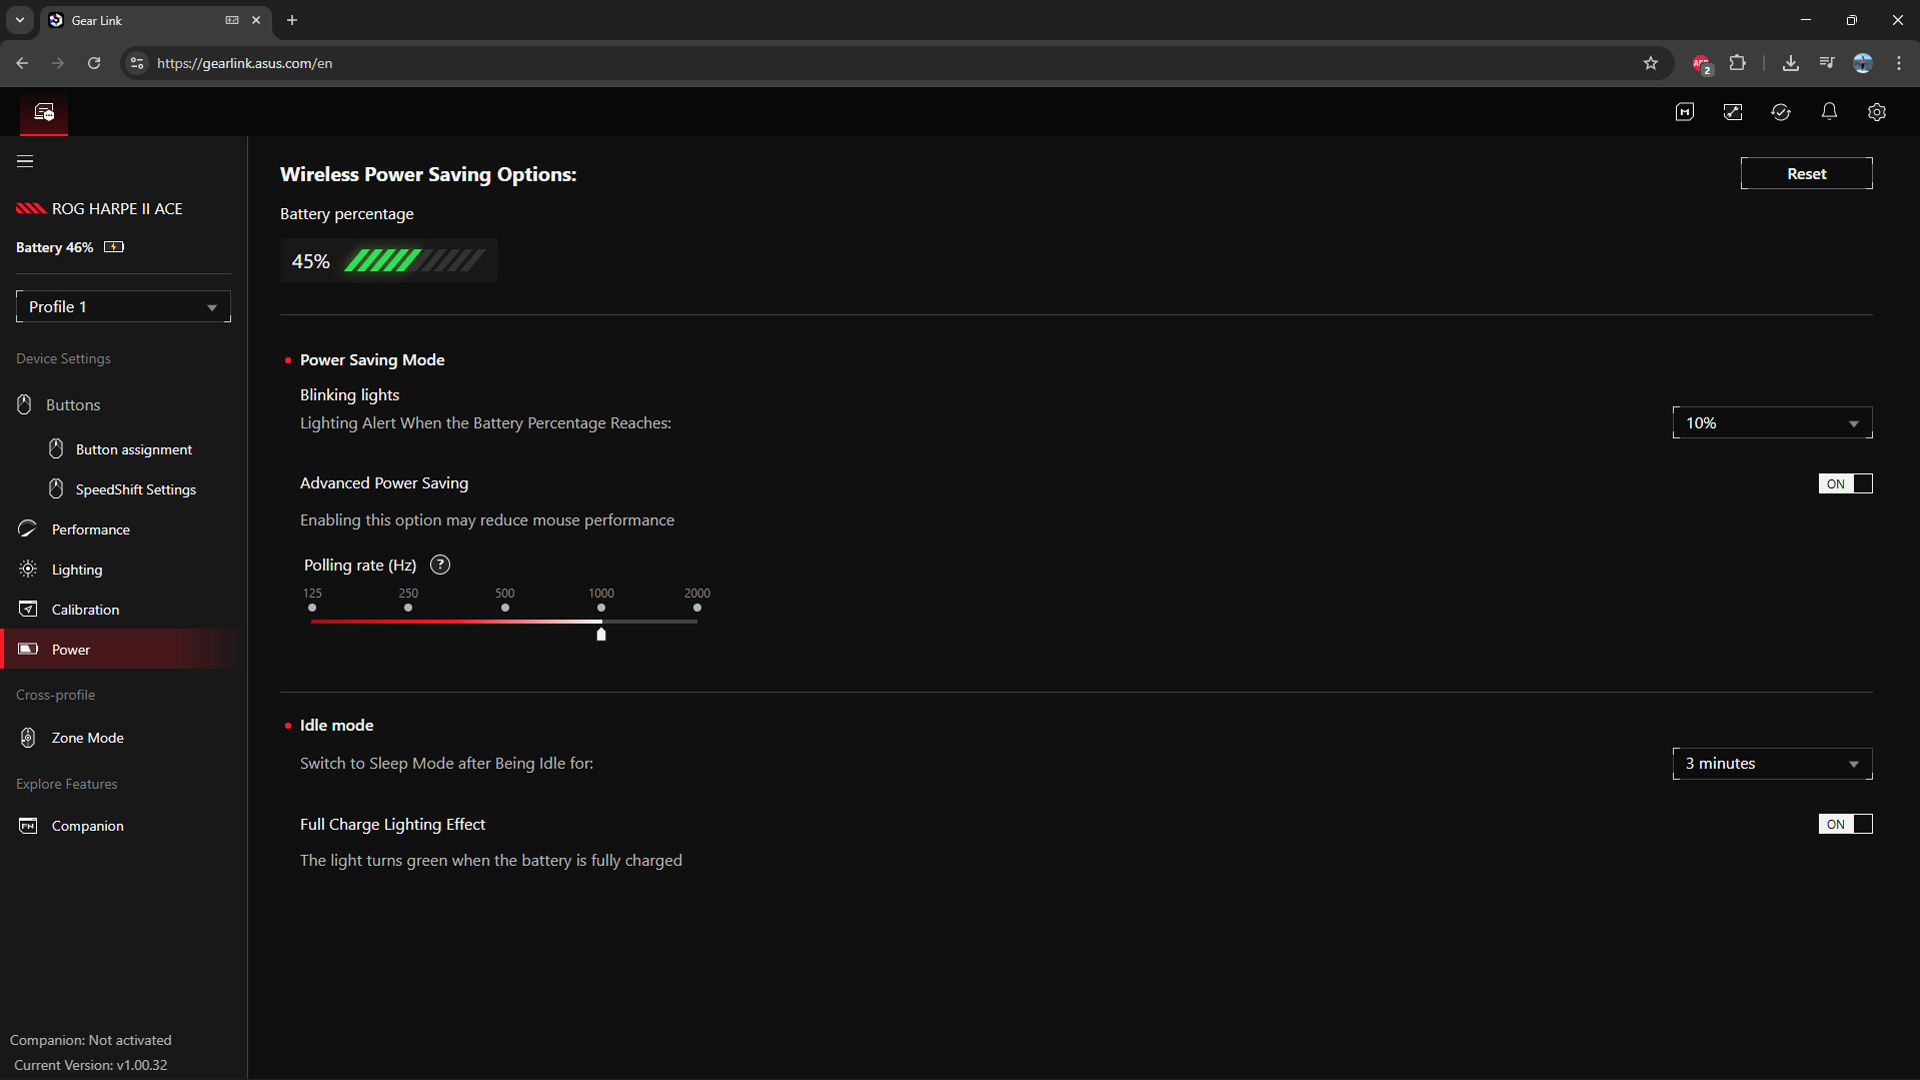The image size is (1920, 1080).
Task: Disable the Full Charge Lighting Effect switch
Action: click(1845, 824)
